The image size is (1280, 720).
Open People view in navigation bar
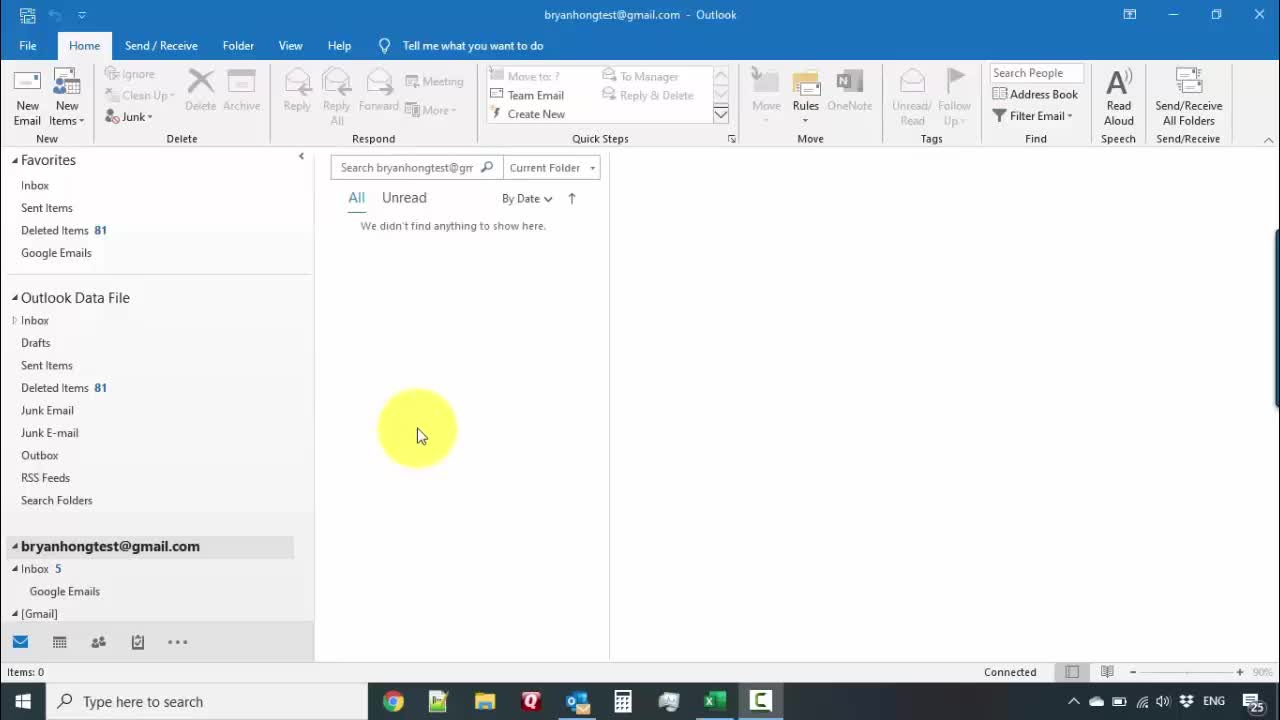(x=98, y=642)
